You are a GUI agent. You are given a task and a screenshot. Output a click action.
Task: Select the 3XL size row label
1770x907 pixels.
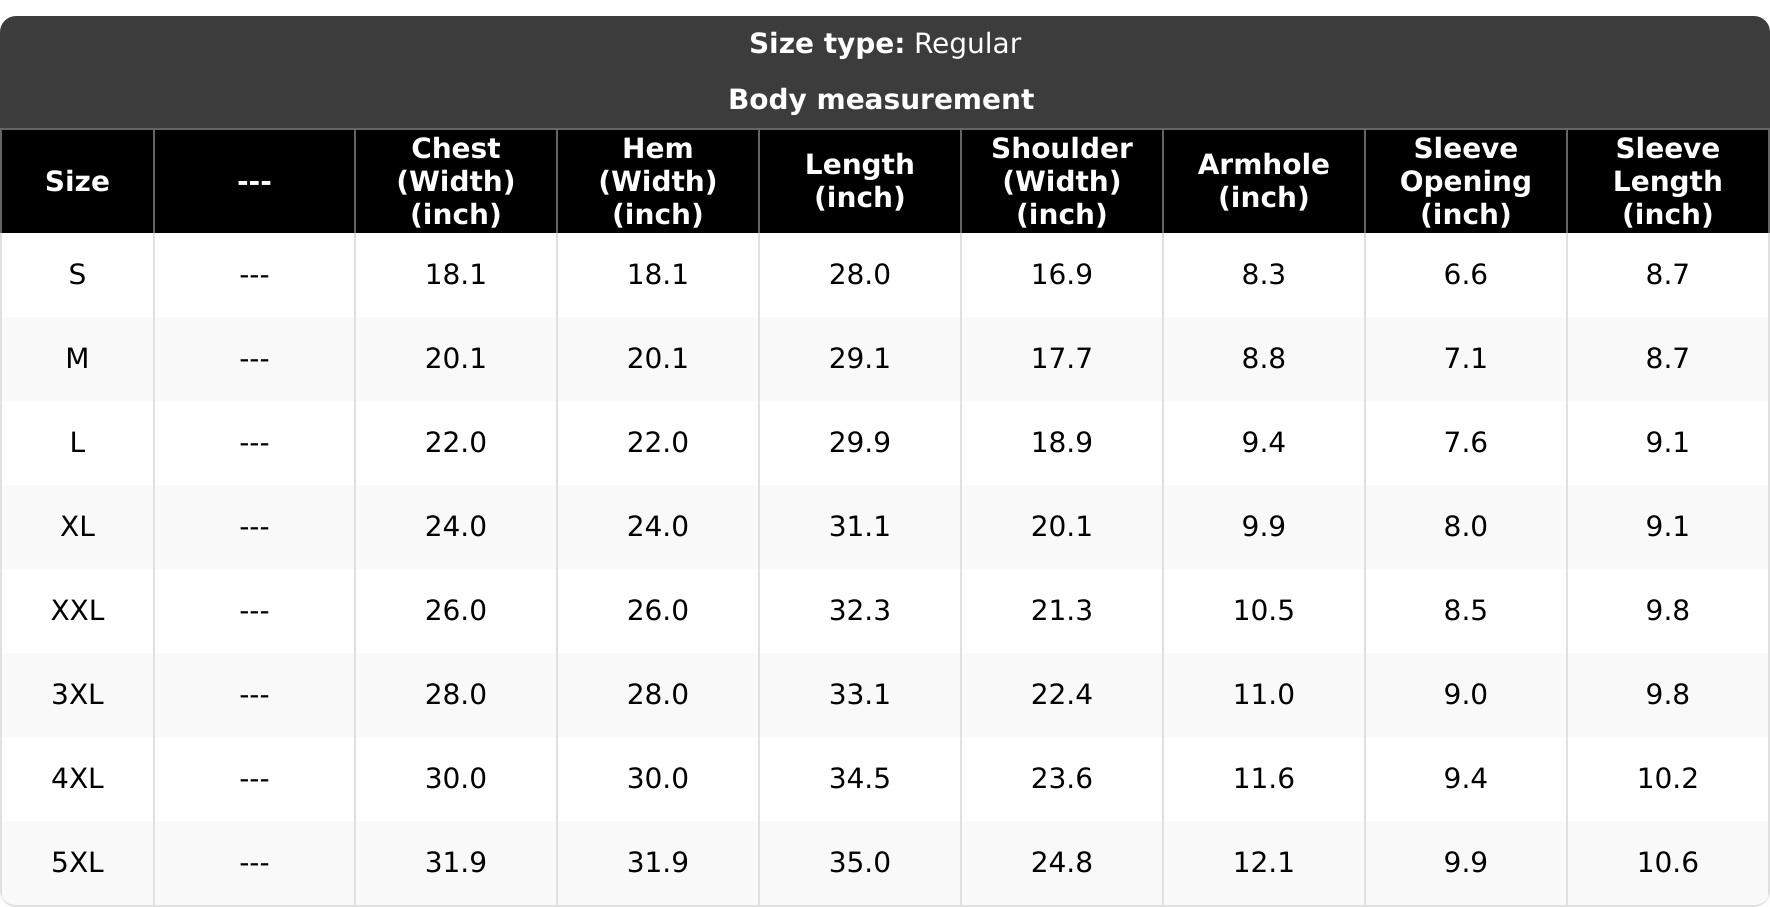point(77,694)
